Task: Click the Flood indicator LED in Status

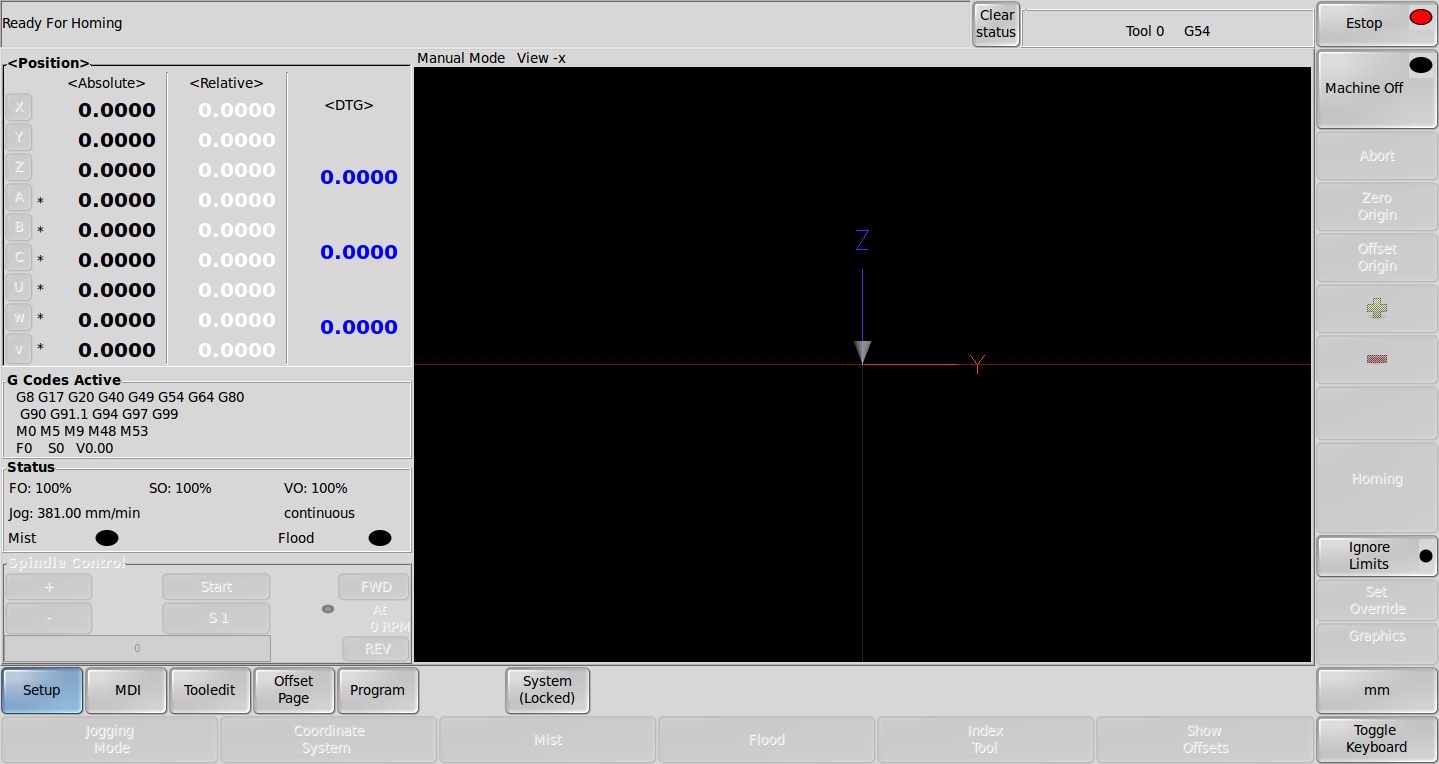Action: tap(380, 538)
